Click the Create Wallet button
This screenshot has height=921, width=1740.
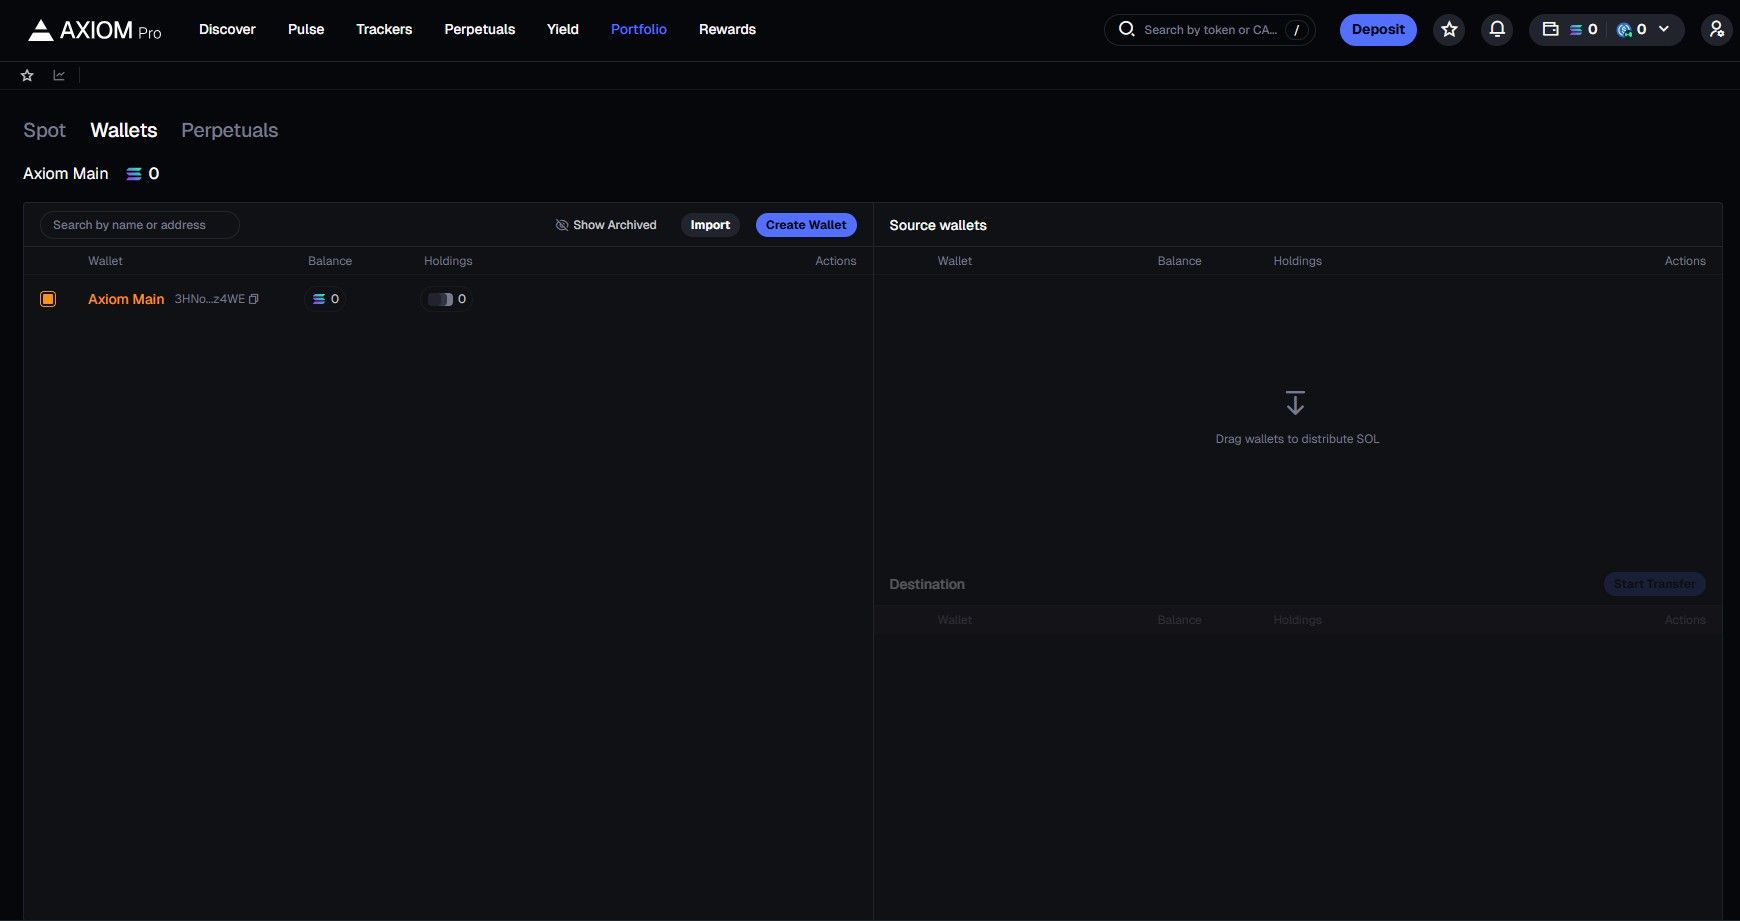coord(805,225)
